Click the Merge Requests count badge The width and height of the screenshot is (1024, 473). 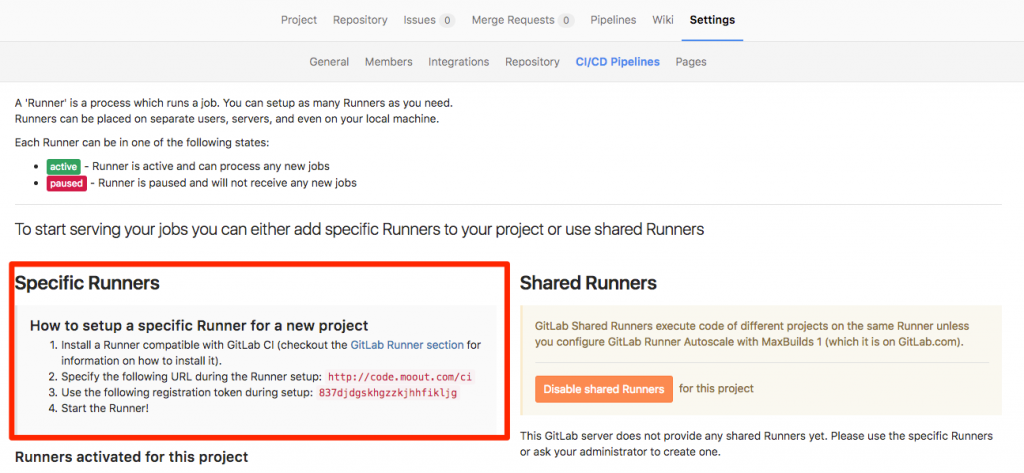click(x=566, y=20)
